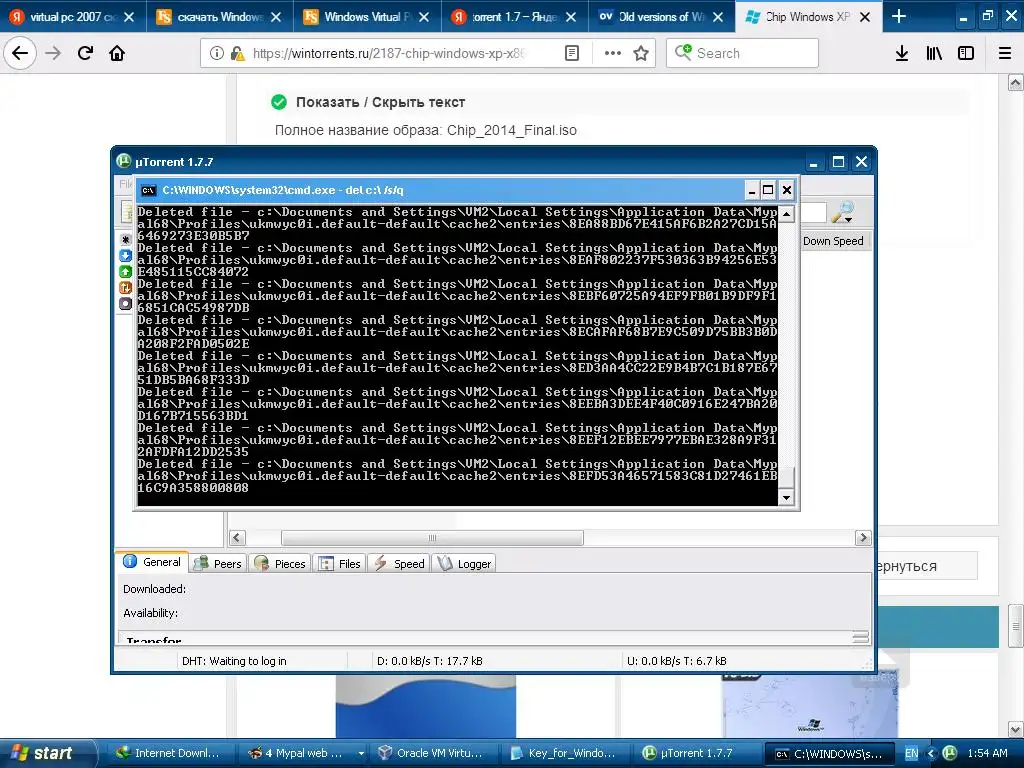Image resolution: width=1024 pixels, height=768 pixels.
Task: Click the 1:54 AM taskbar clock
Action: [987, 753]
